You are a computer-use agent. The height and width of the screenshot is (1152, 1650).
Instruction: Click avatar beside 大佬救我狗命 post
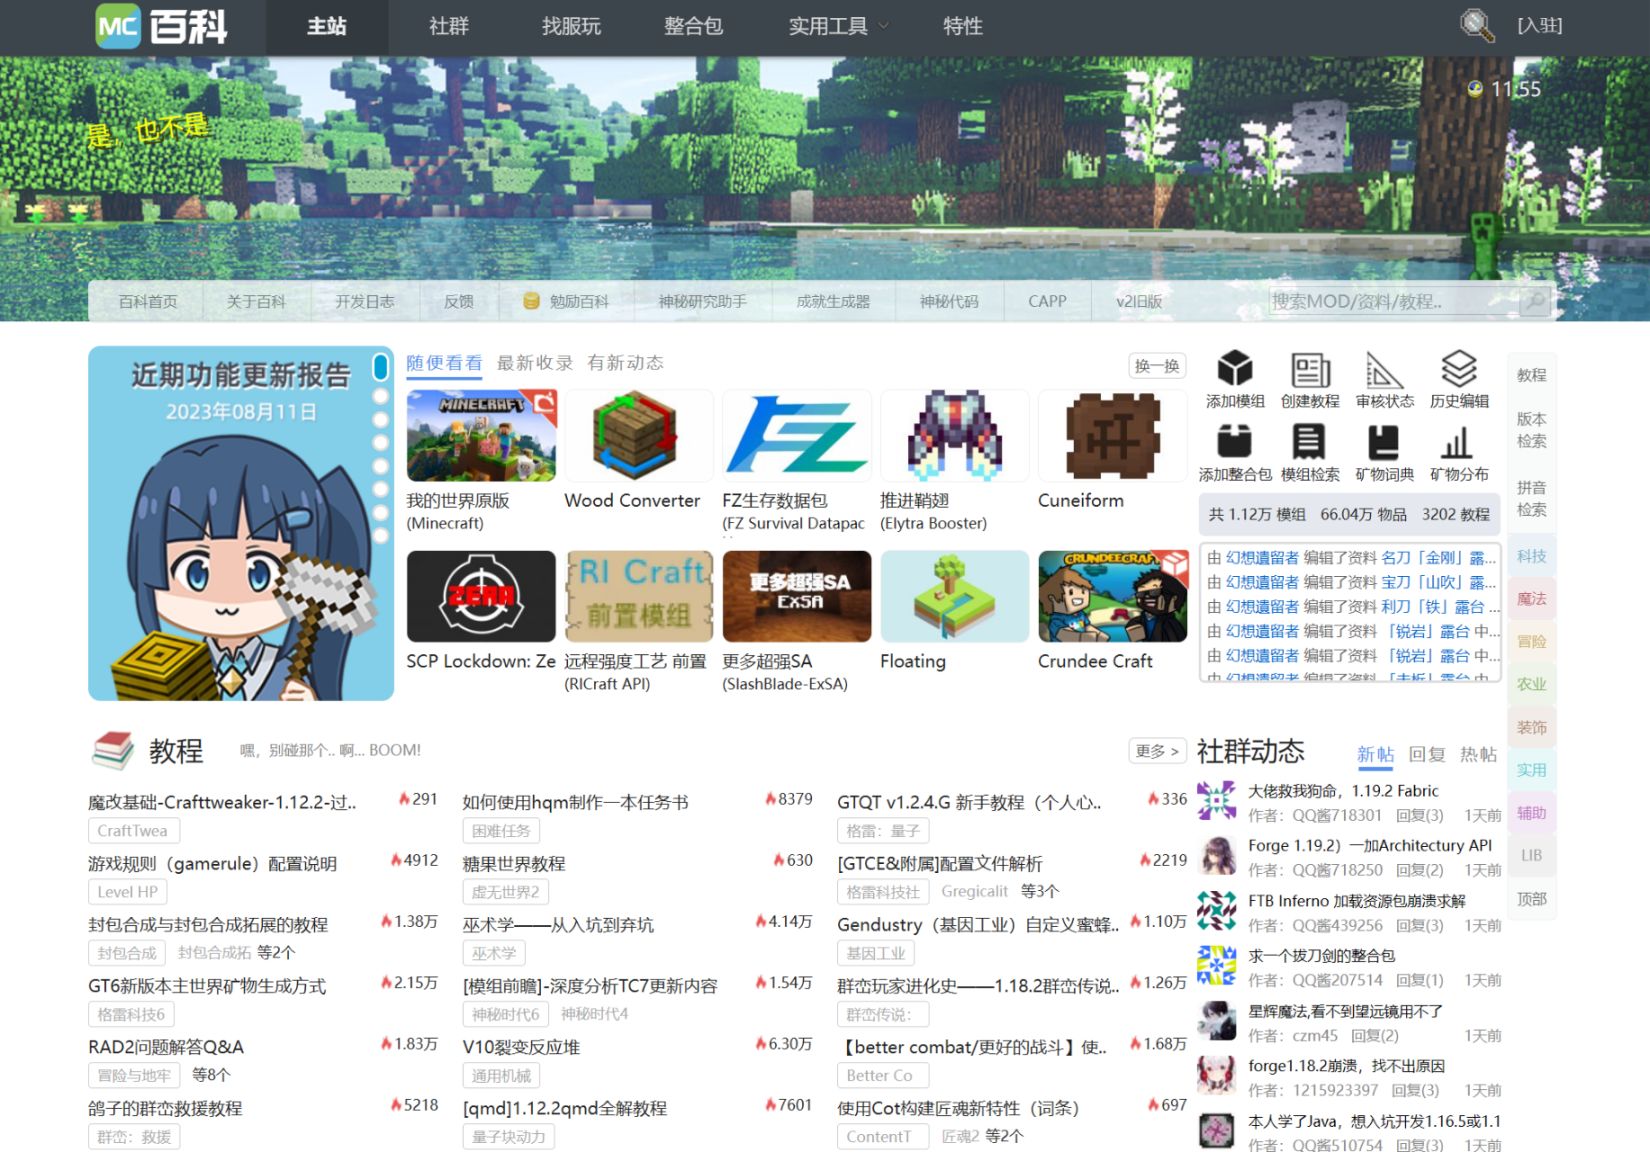tap(1217, 801)
